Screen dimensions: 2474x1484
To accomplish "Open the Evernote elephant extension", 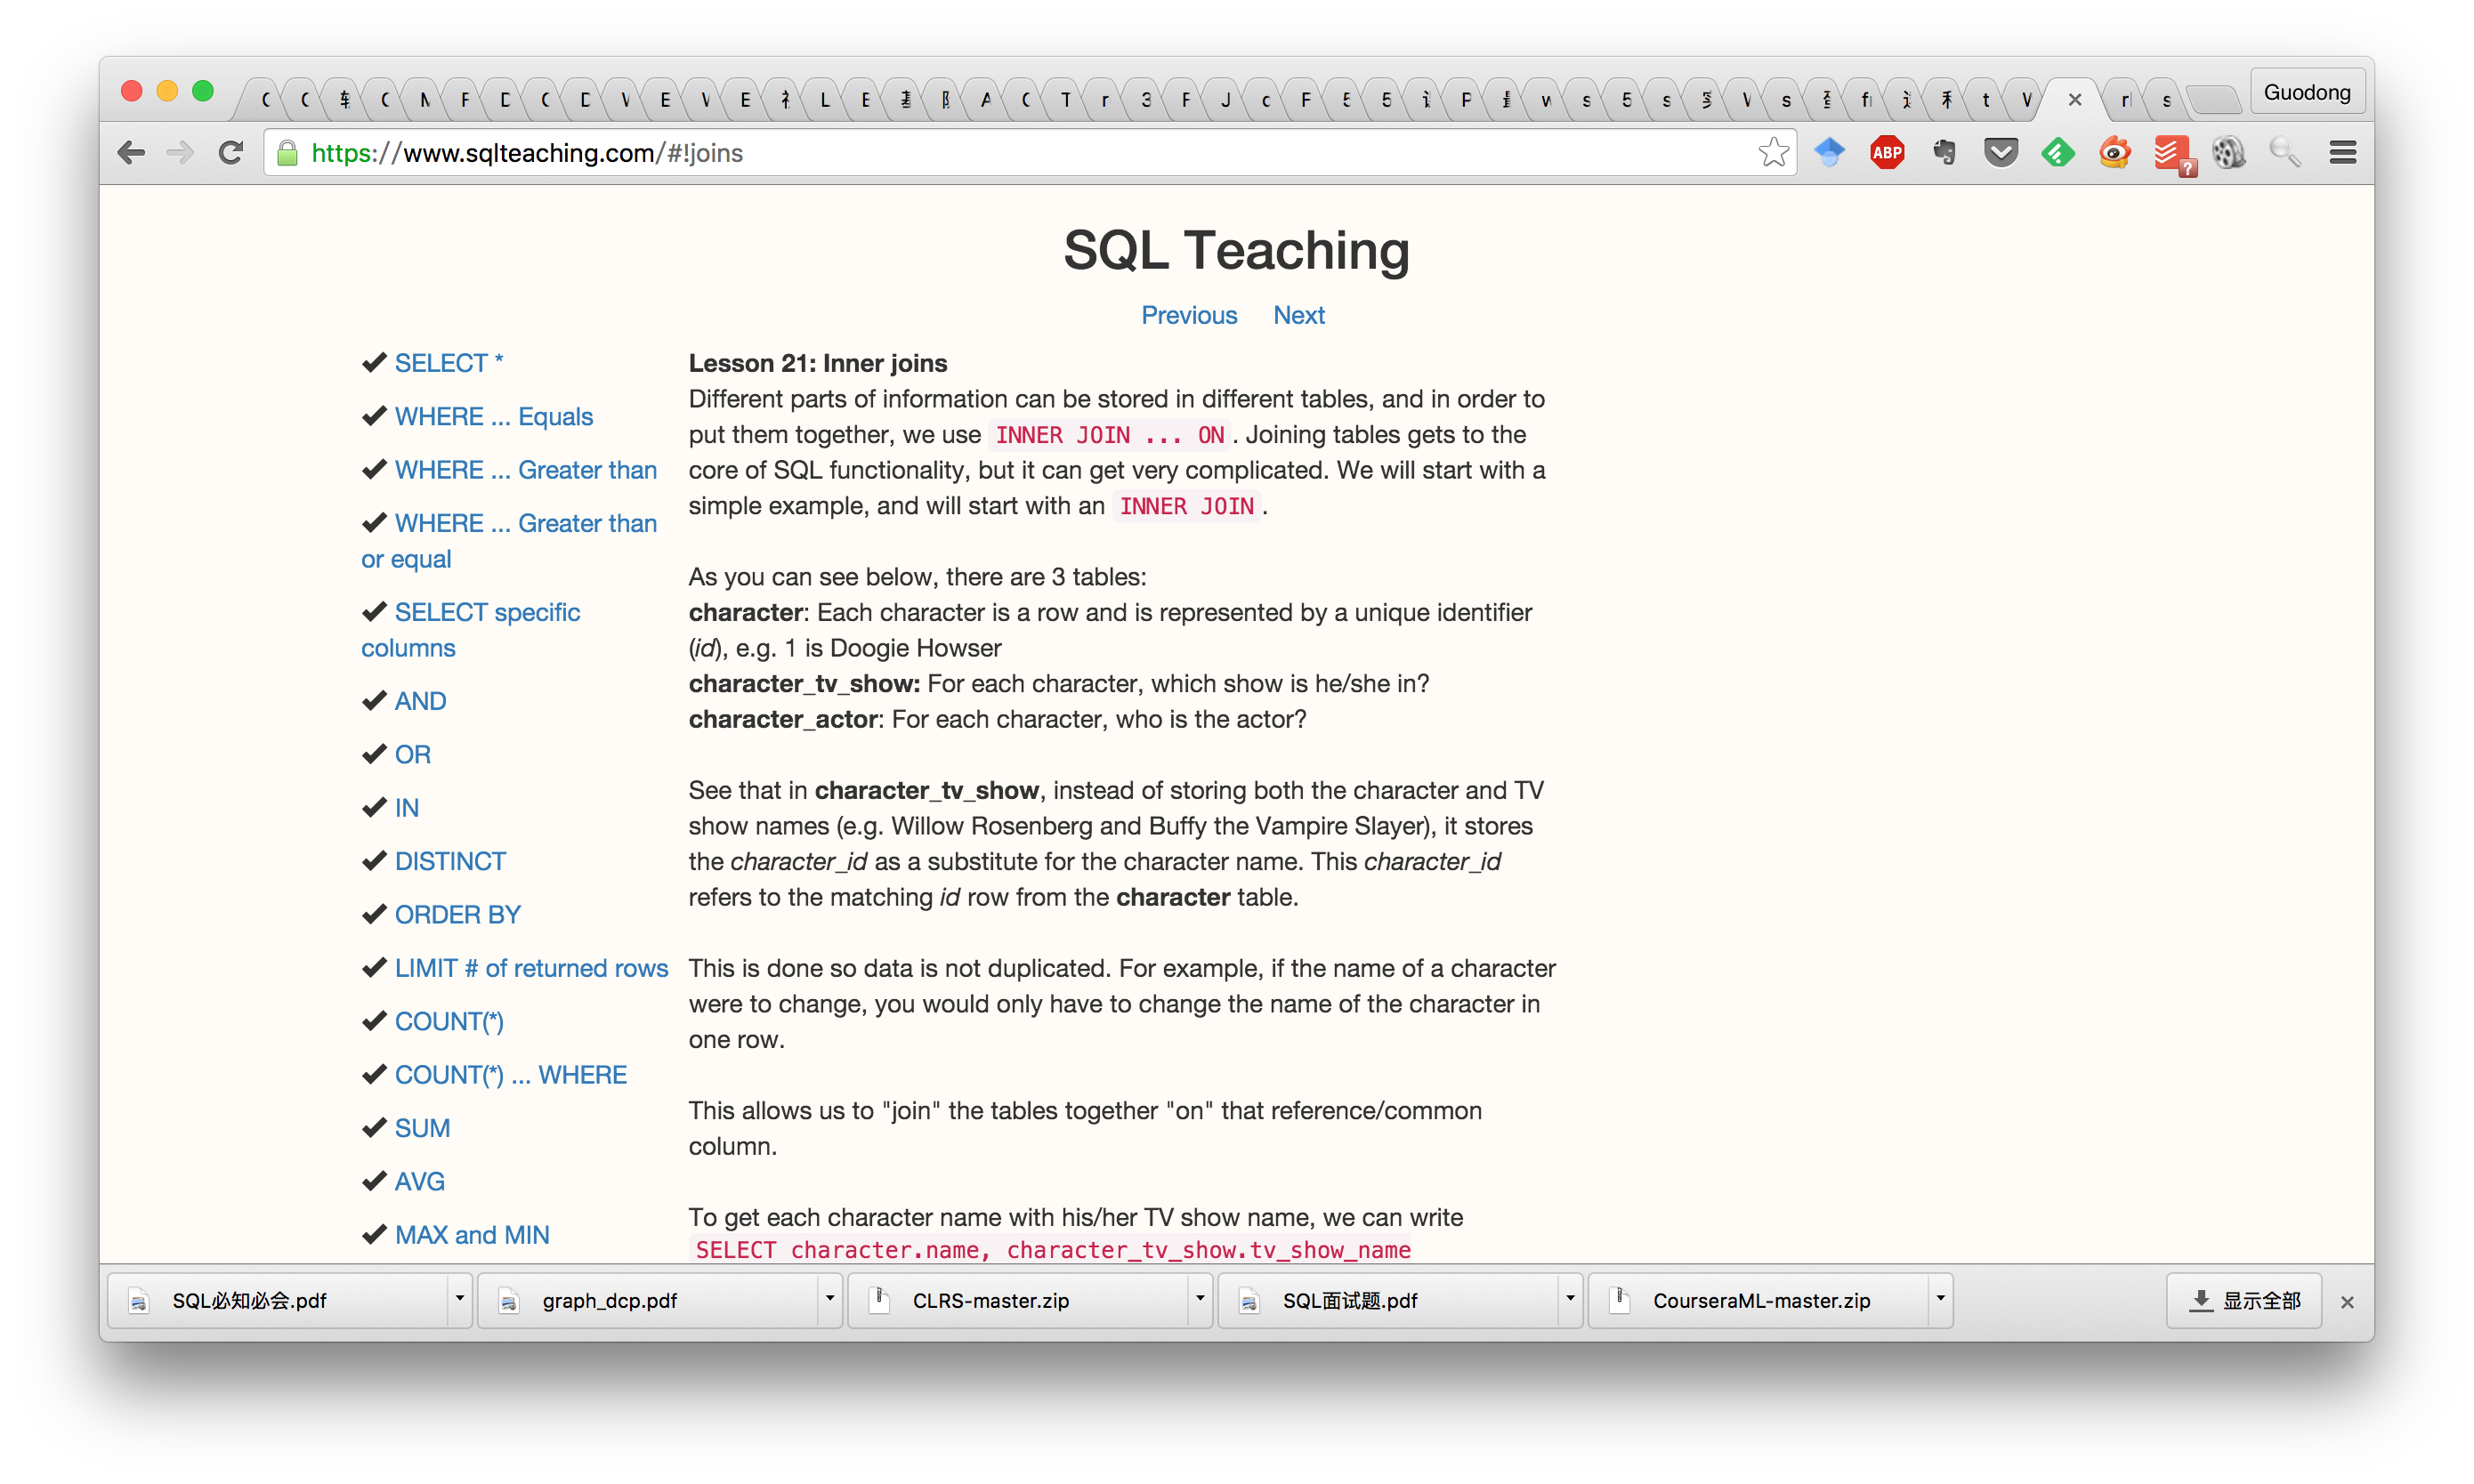I will tap(1943, 153).
